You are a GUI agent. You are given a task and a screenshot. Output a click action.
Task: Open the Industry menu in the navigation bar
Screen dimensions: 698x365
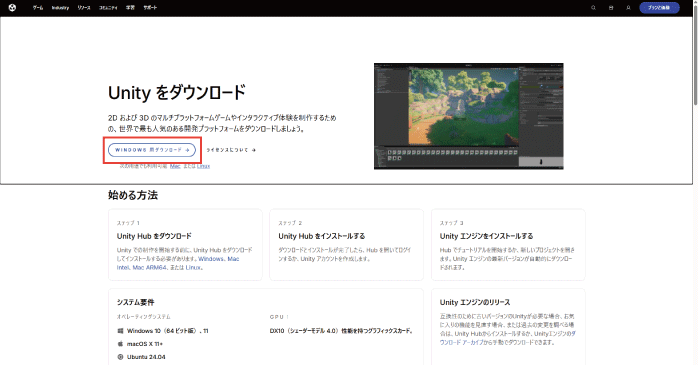pos(60,8)
